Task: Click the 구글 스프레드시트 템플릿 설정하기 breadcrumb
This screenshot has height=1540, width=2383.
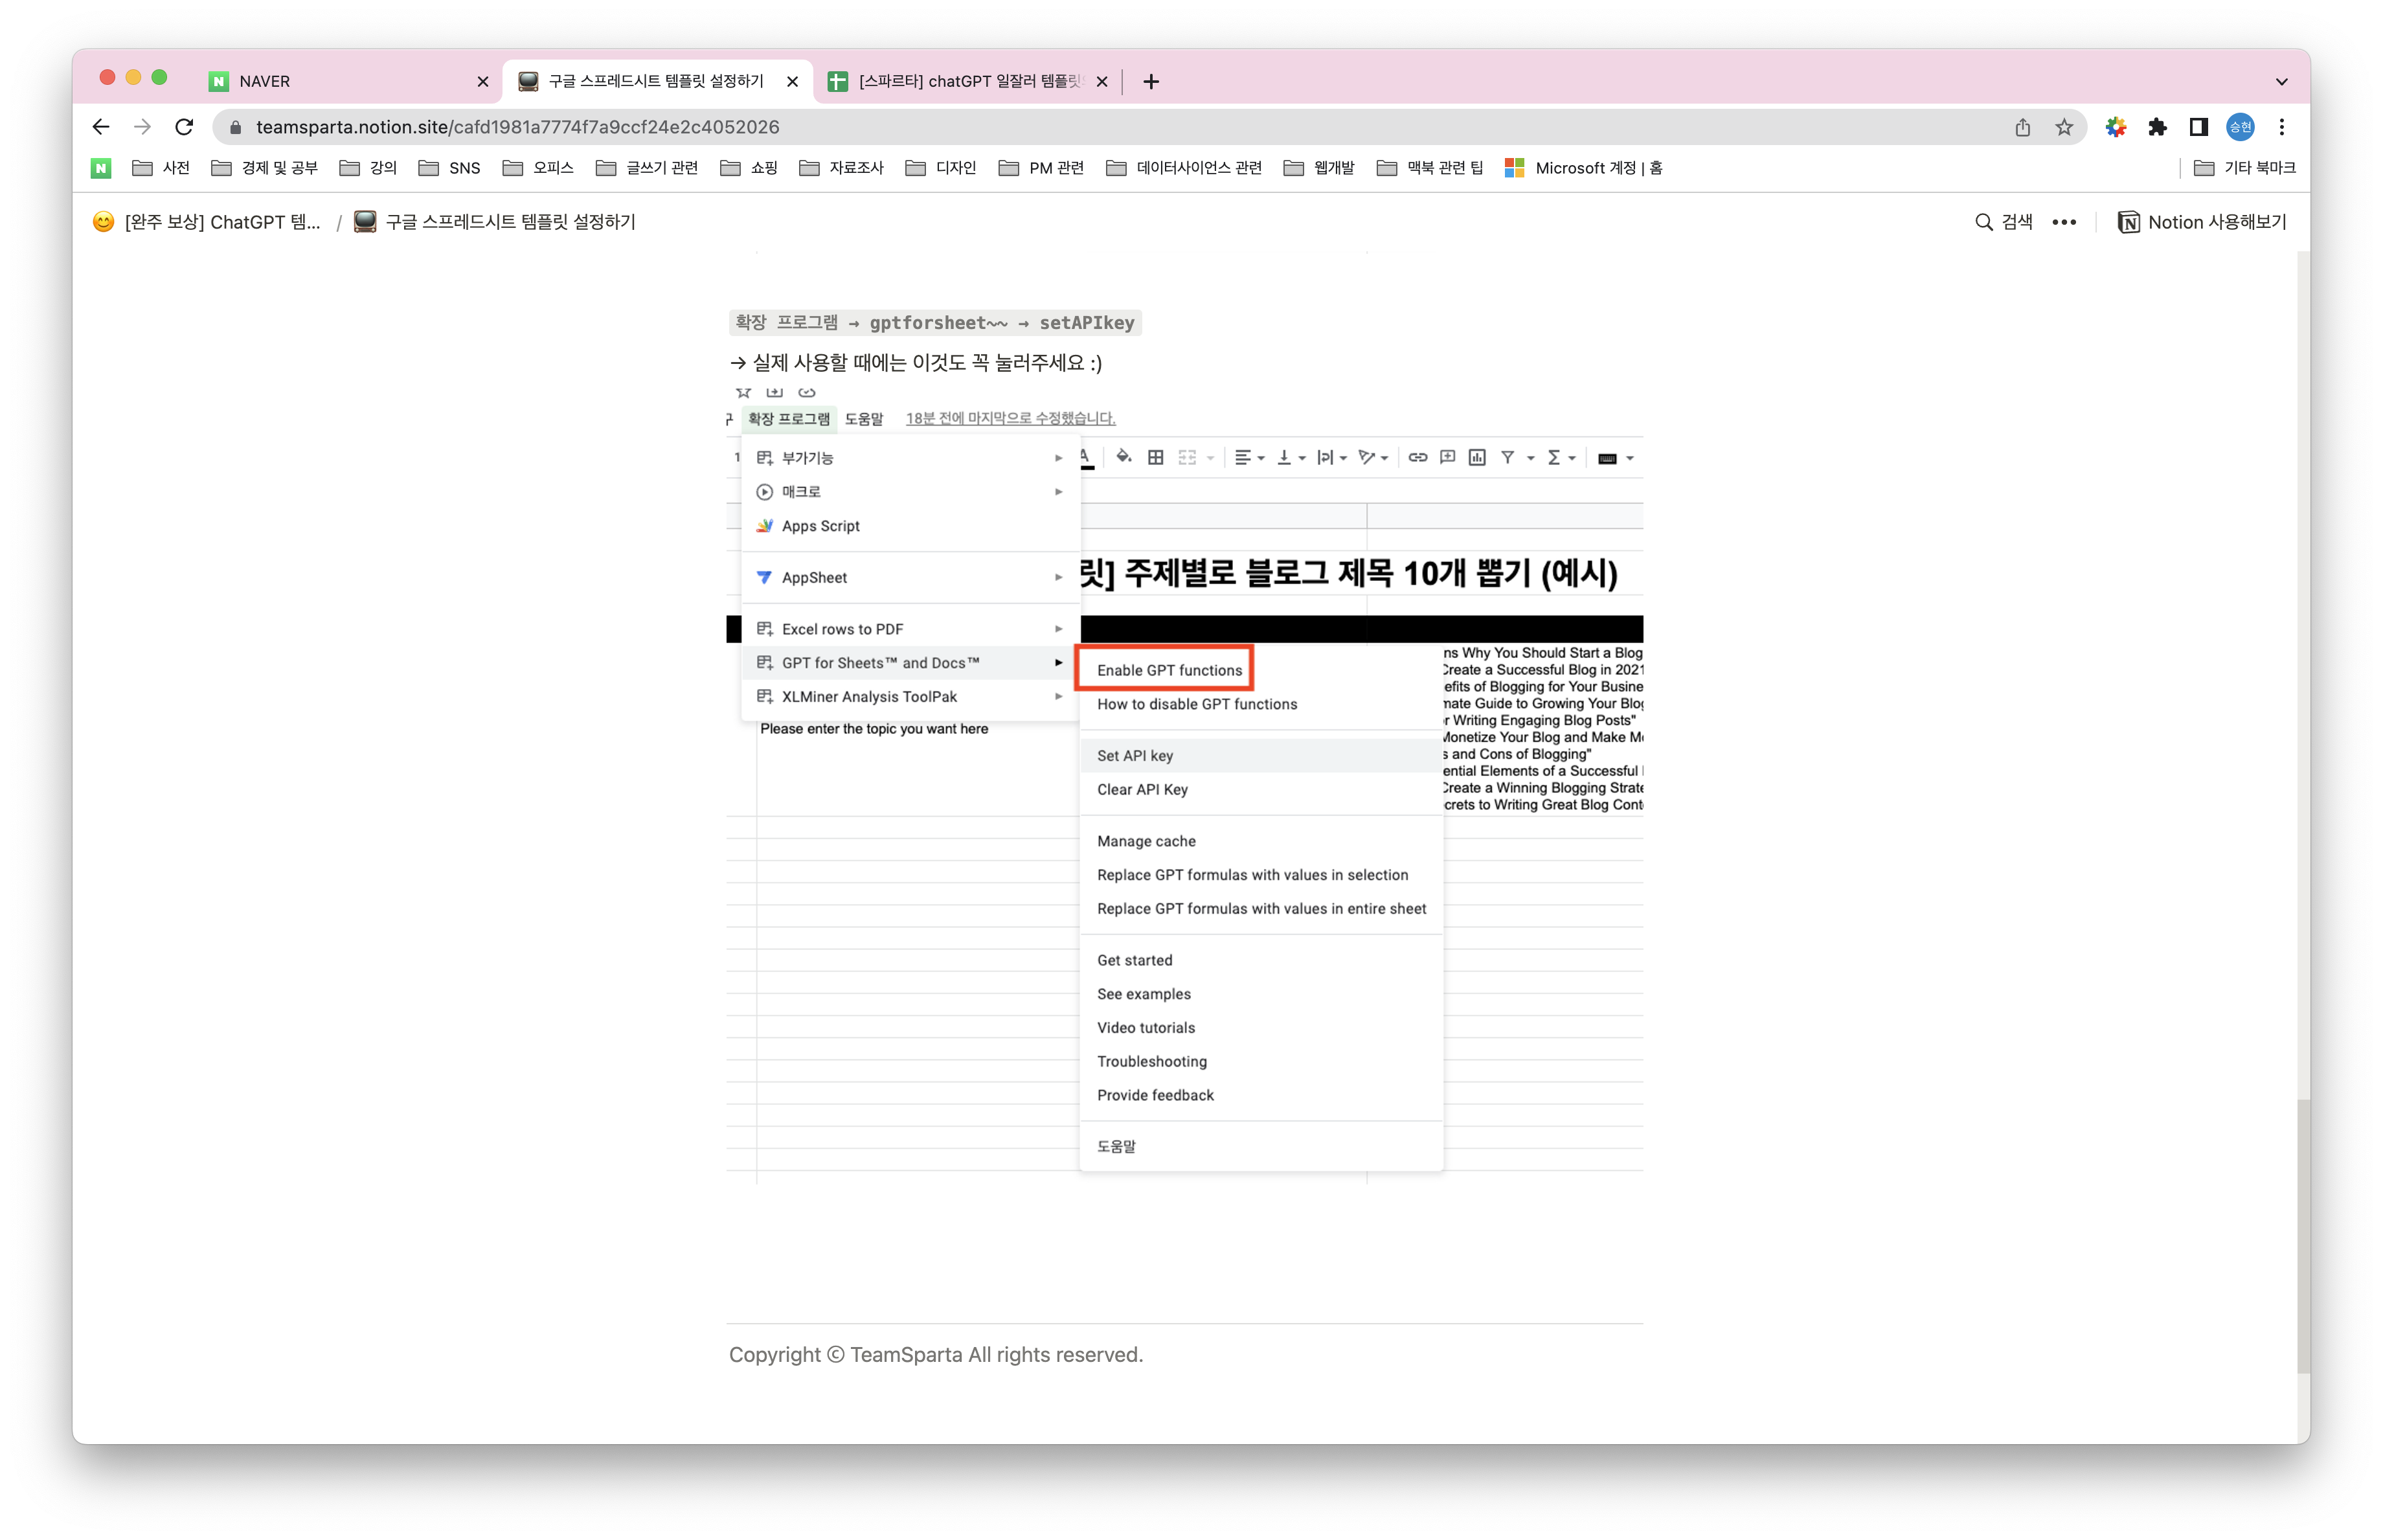Action: 495,222
